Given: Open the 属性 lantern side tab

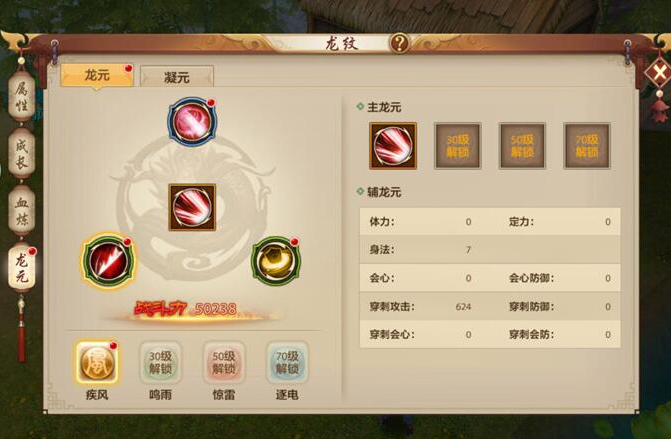Looking at the screenshot, I should coord(22,97).
